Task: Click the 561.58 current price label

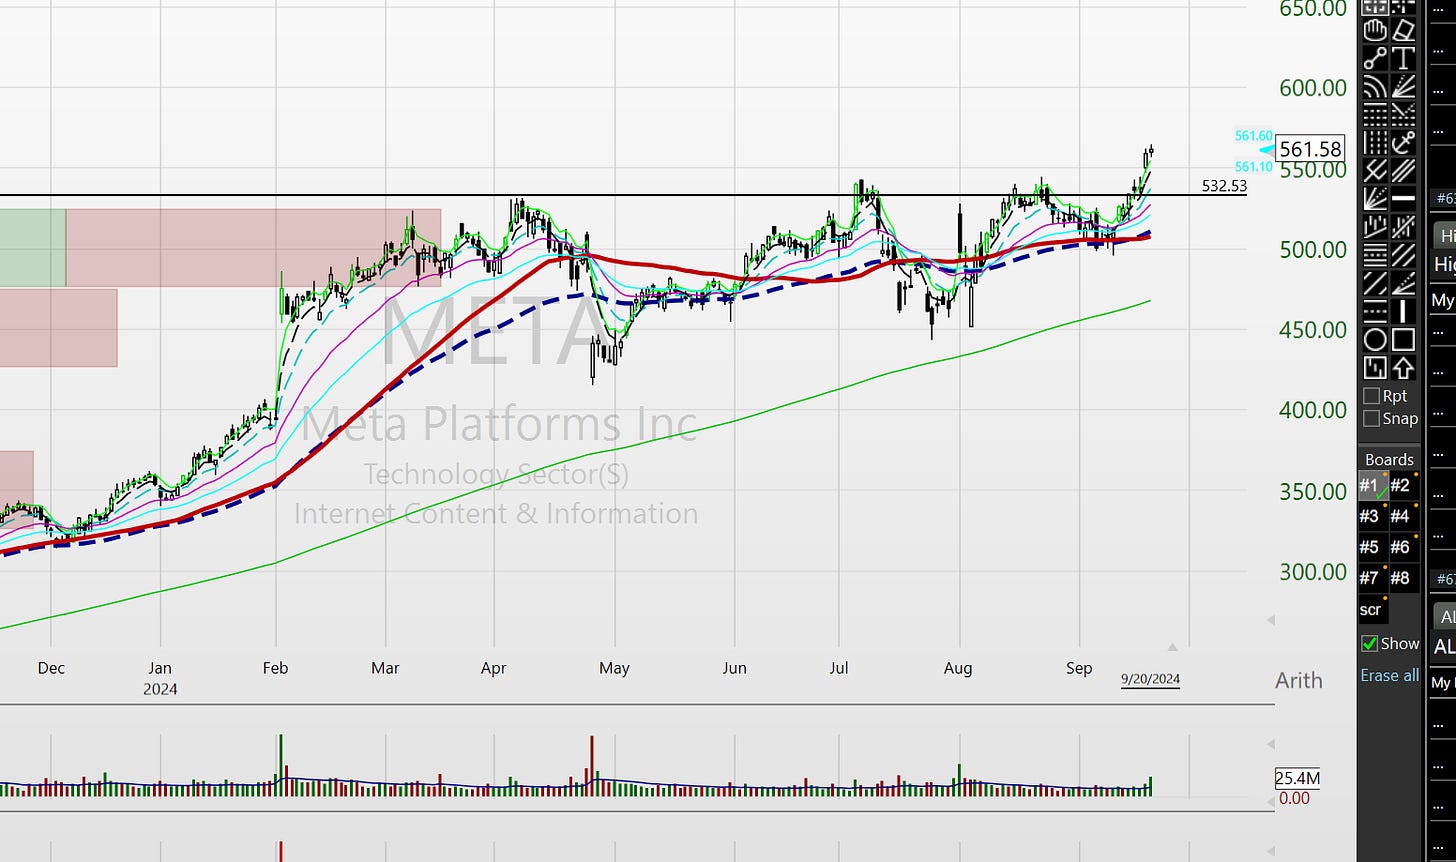Action: (1311, 149)
